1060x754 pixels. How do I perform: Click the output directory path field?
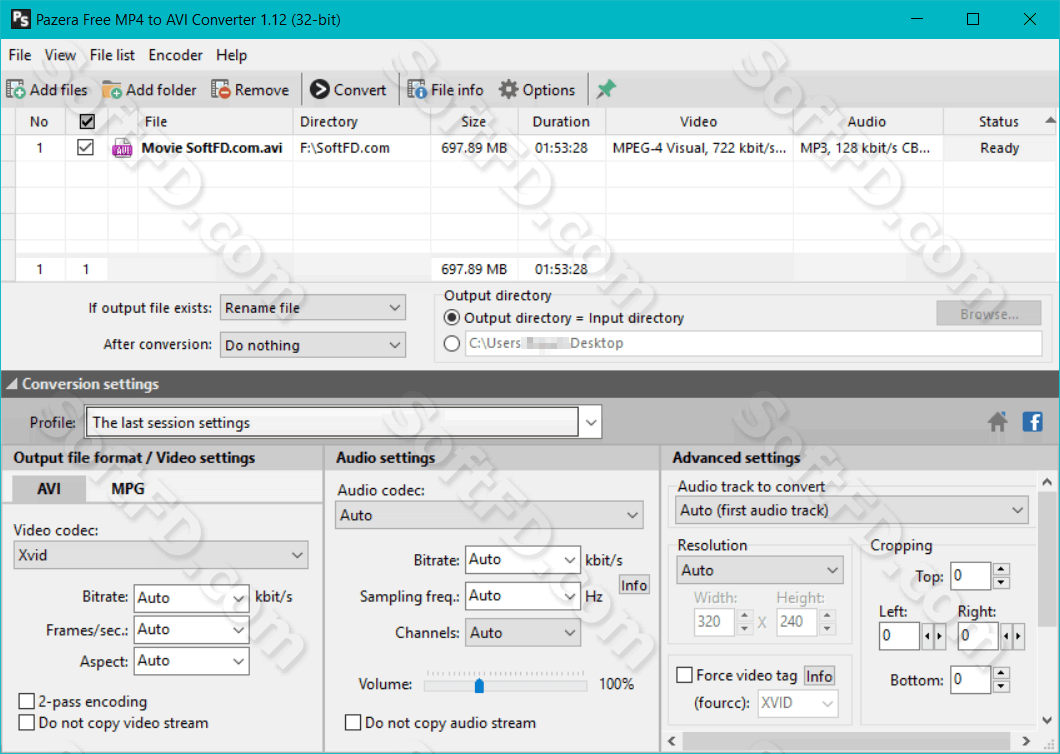coord(753,344)
